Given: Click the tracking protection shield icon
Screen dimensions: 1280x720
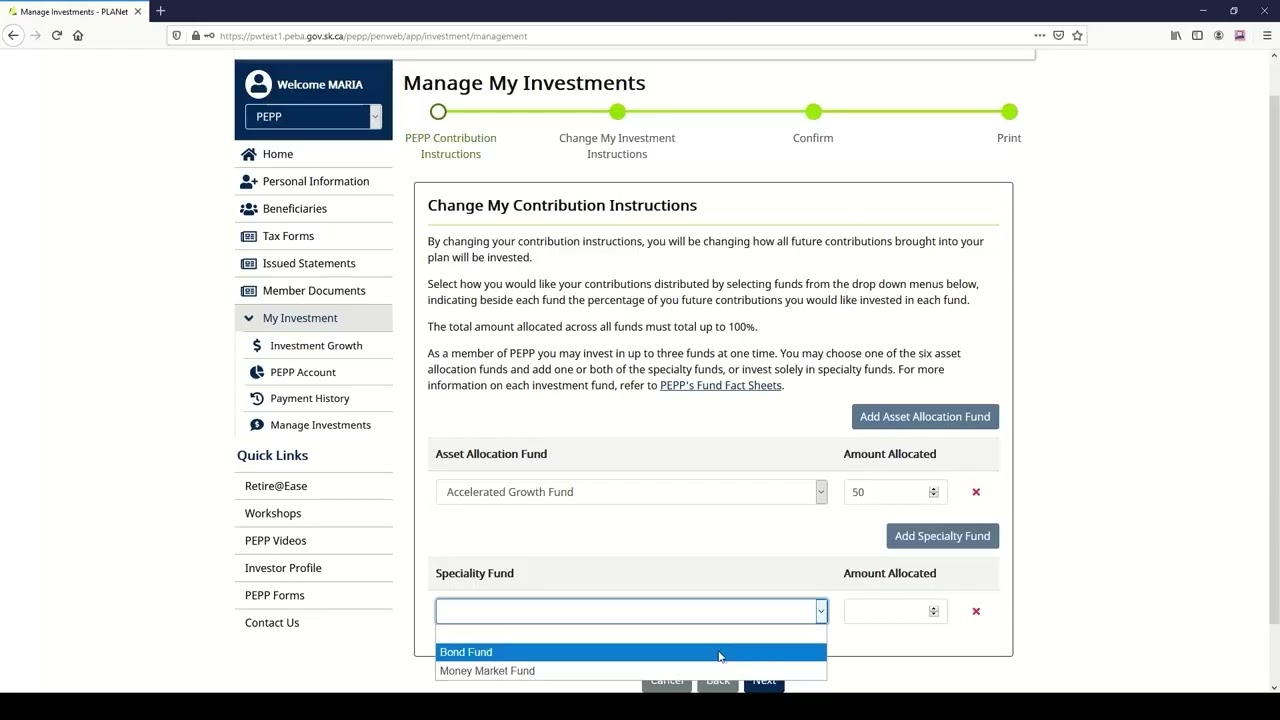Looking at the screenshot, I should (177, 36).
